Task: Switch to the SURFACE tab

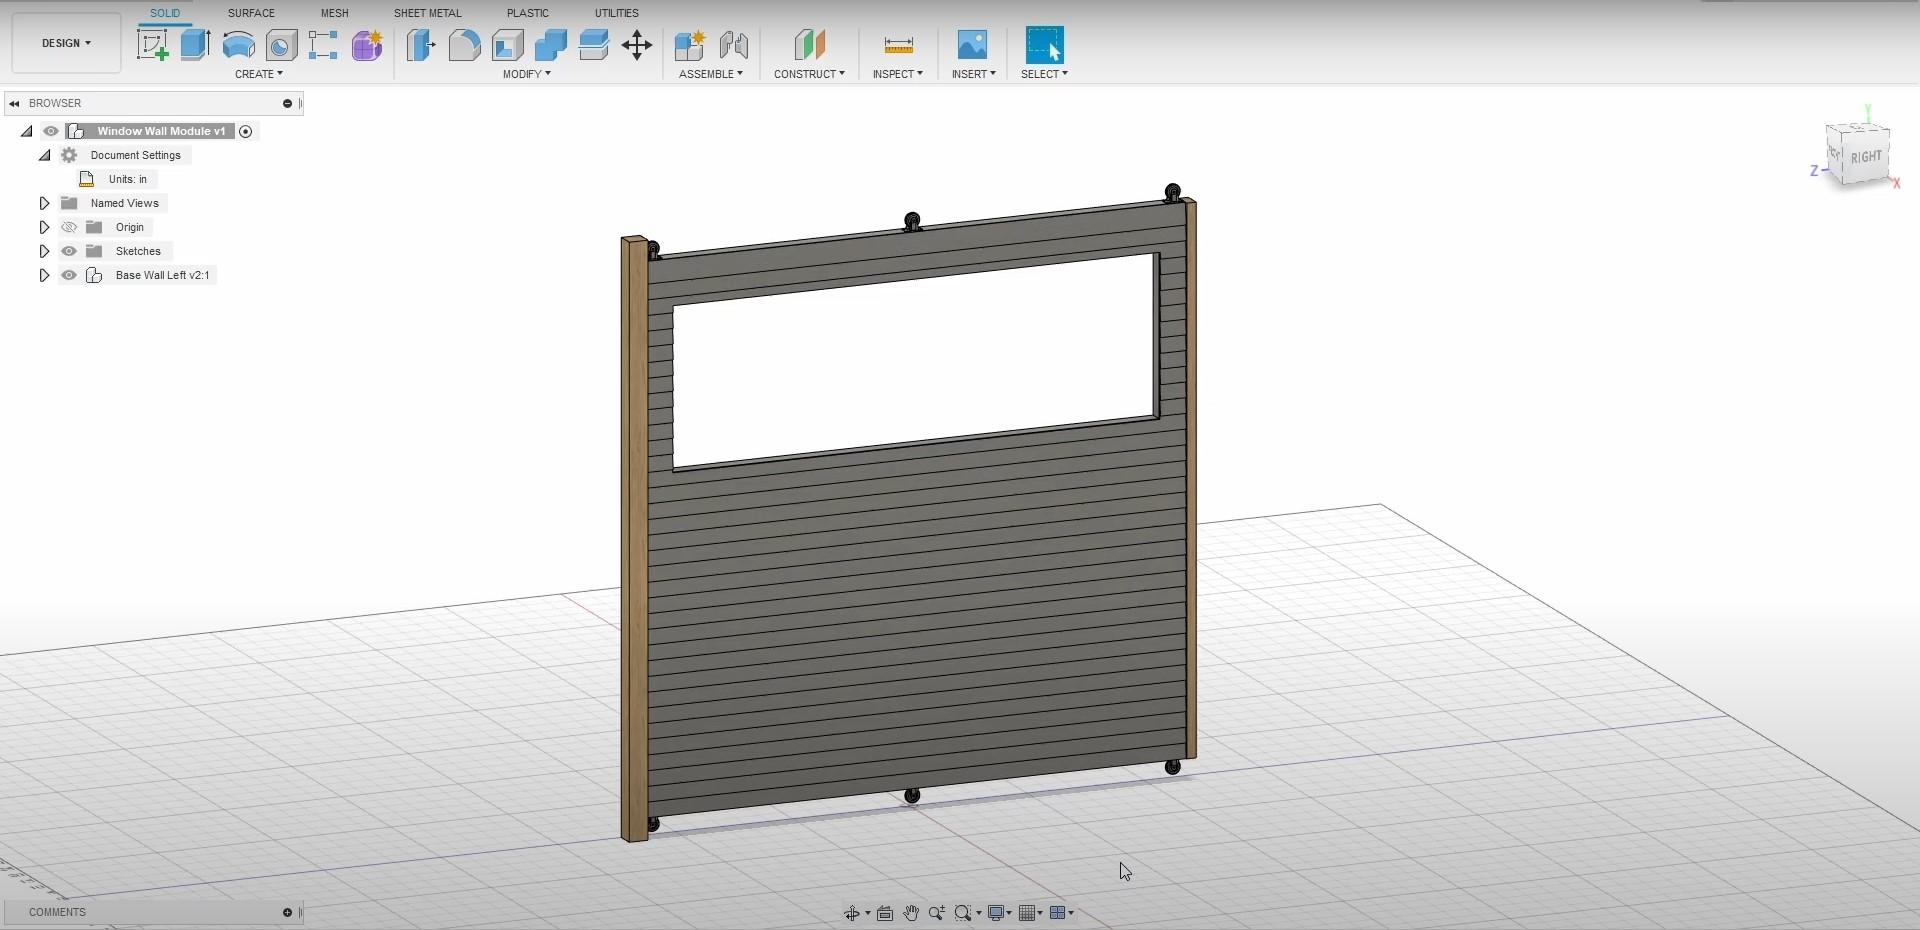Action: (251, 13)
